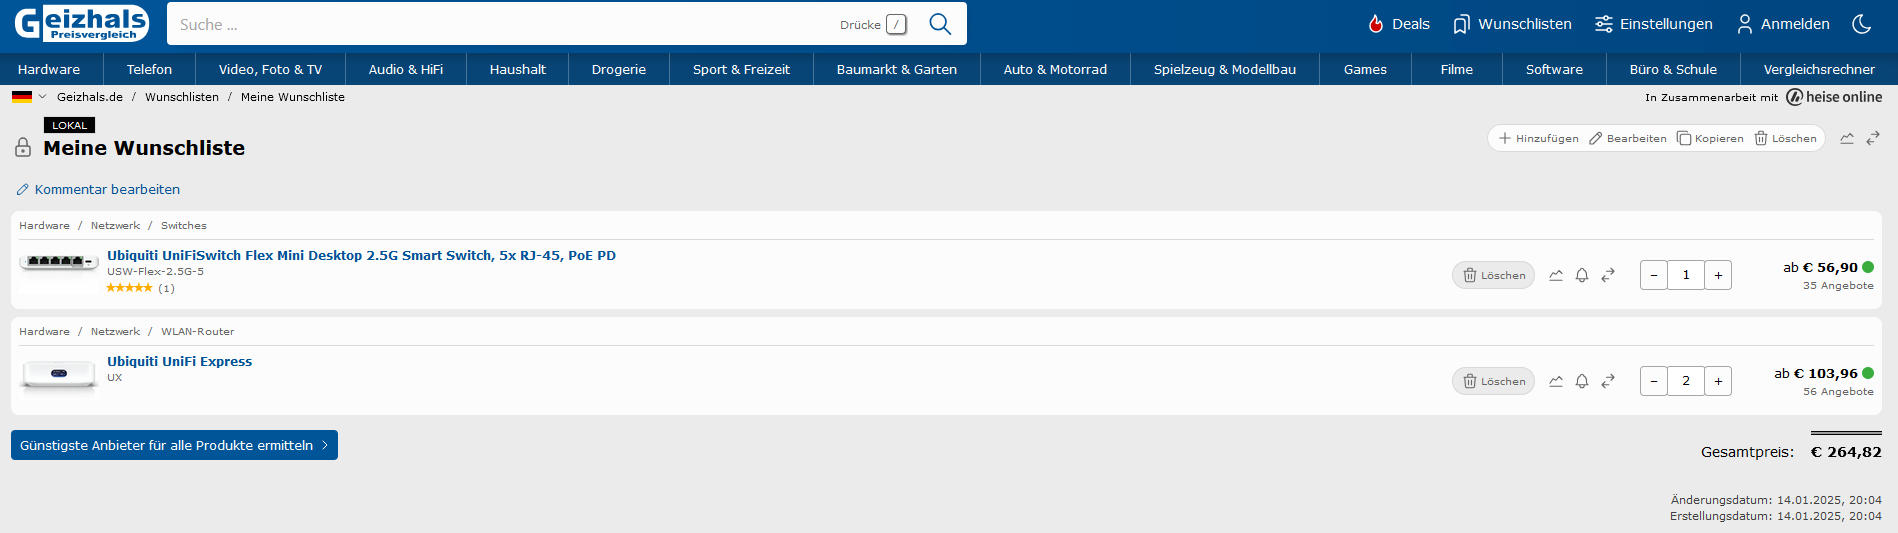Image resolution: width=1898 pixels, height=533 pixels.
Task: Open the Baumarkt & Garten menu
Action: (896, 69)
